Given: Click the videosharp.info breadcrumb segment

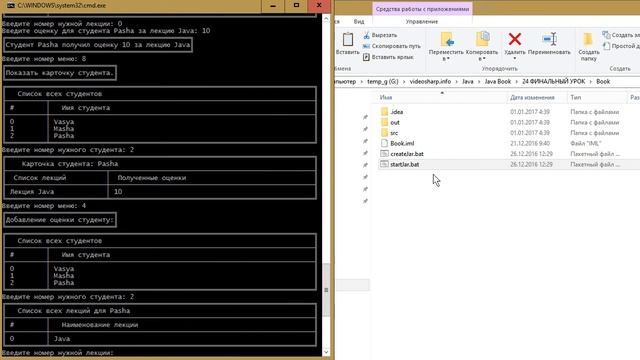Looking at the screenshot, I should click(x=430, y=82).
